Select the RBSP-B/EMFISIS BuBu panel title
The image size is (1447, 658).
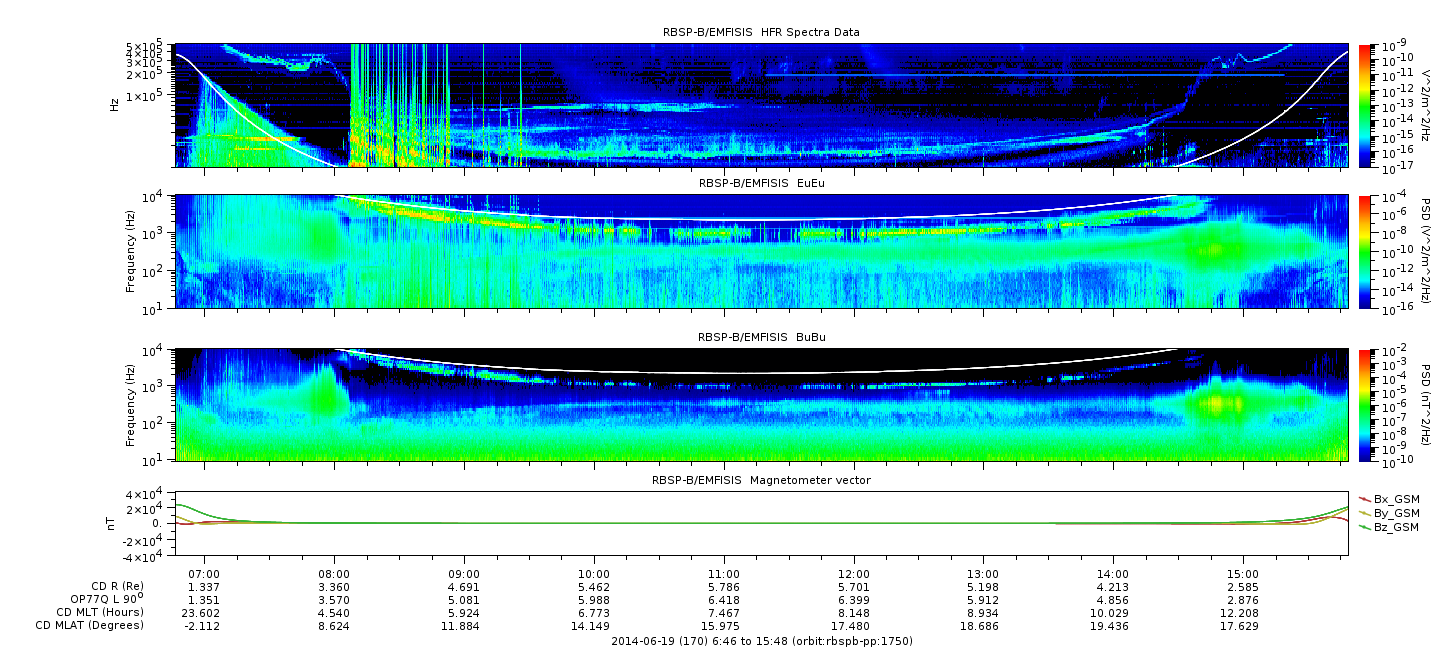(761, 338)
